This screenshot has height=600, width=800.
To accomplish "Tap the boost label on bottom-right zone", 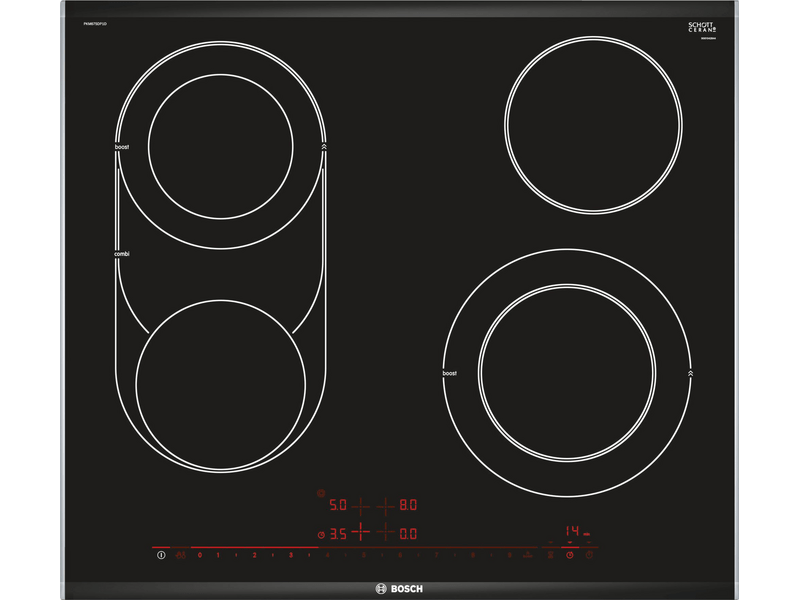I will (449, 373).
